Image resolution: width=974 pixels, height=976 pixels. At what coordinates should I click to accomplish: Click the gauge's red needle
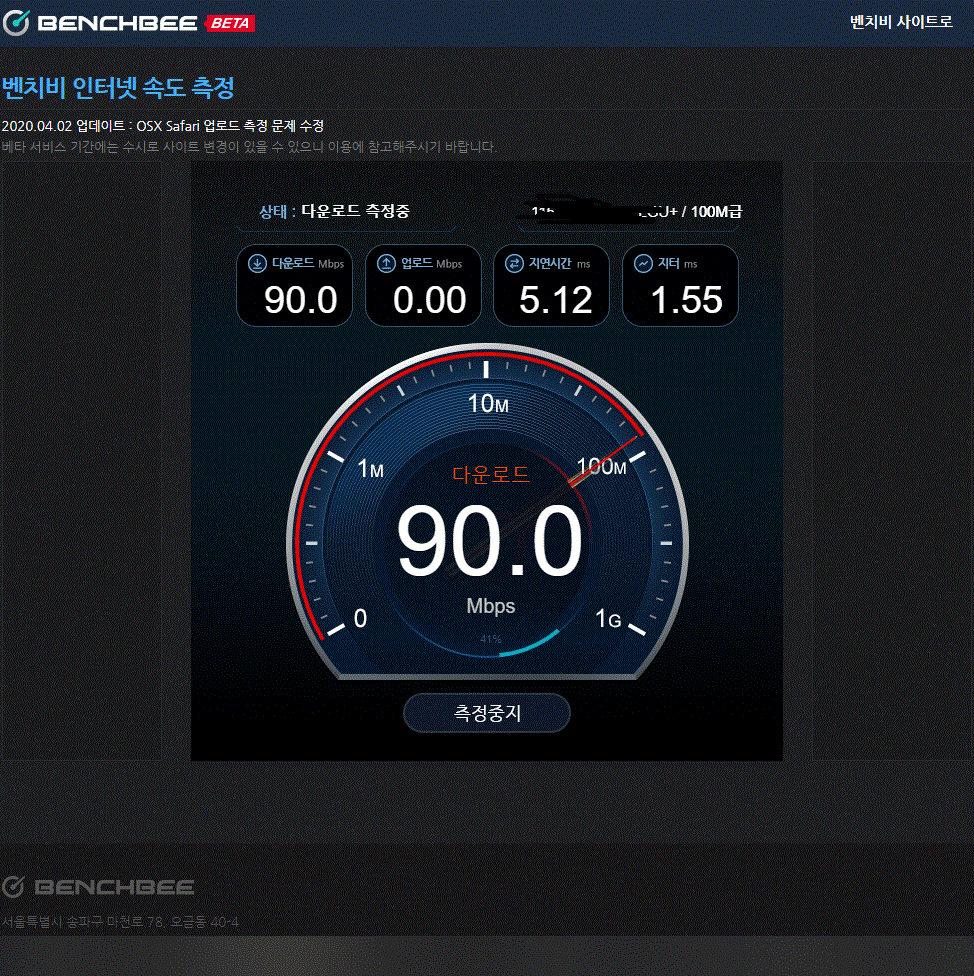click(x=603, y=459)
